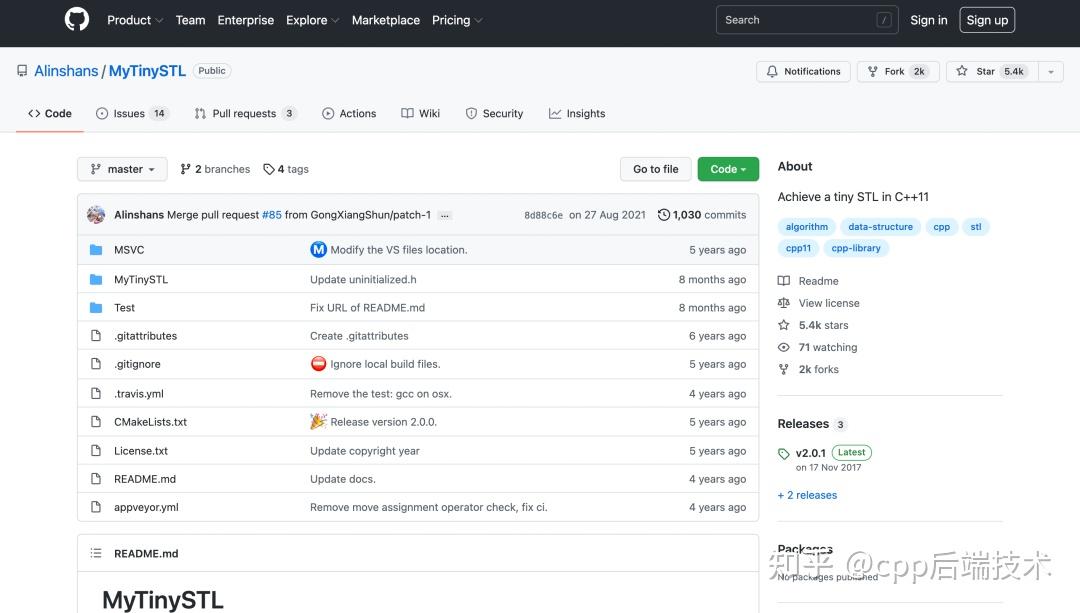This screenshot has height=613, width=1080.
Task: Open the Star list dropdown arrow
Action: (1050, 72)
